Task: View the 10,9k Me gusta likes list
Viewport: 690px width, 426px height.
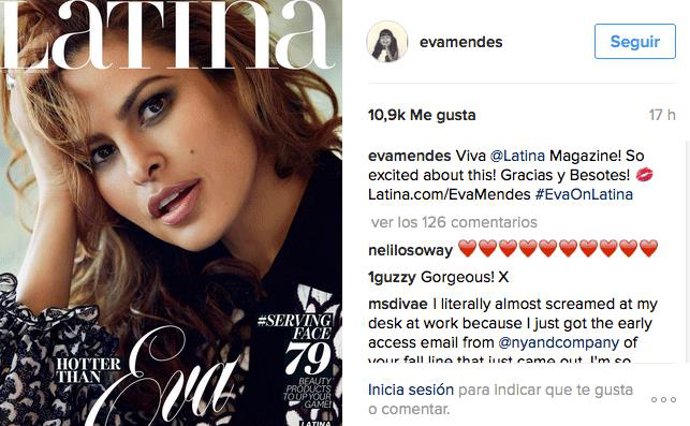Action: (422, 115)
